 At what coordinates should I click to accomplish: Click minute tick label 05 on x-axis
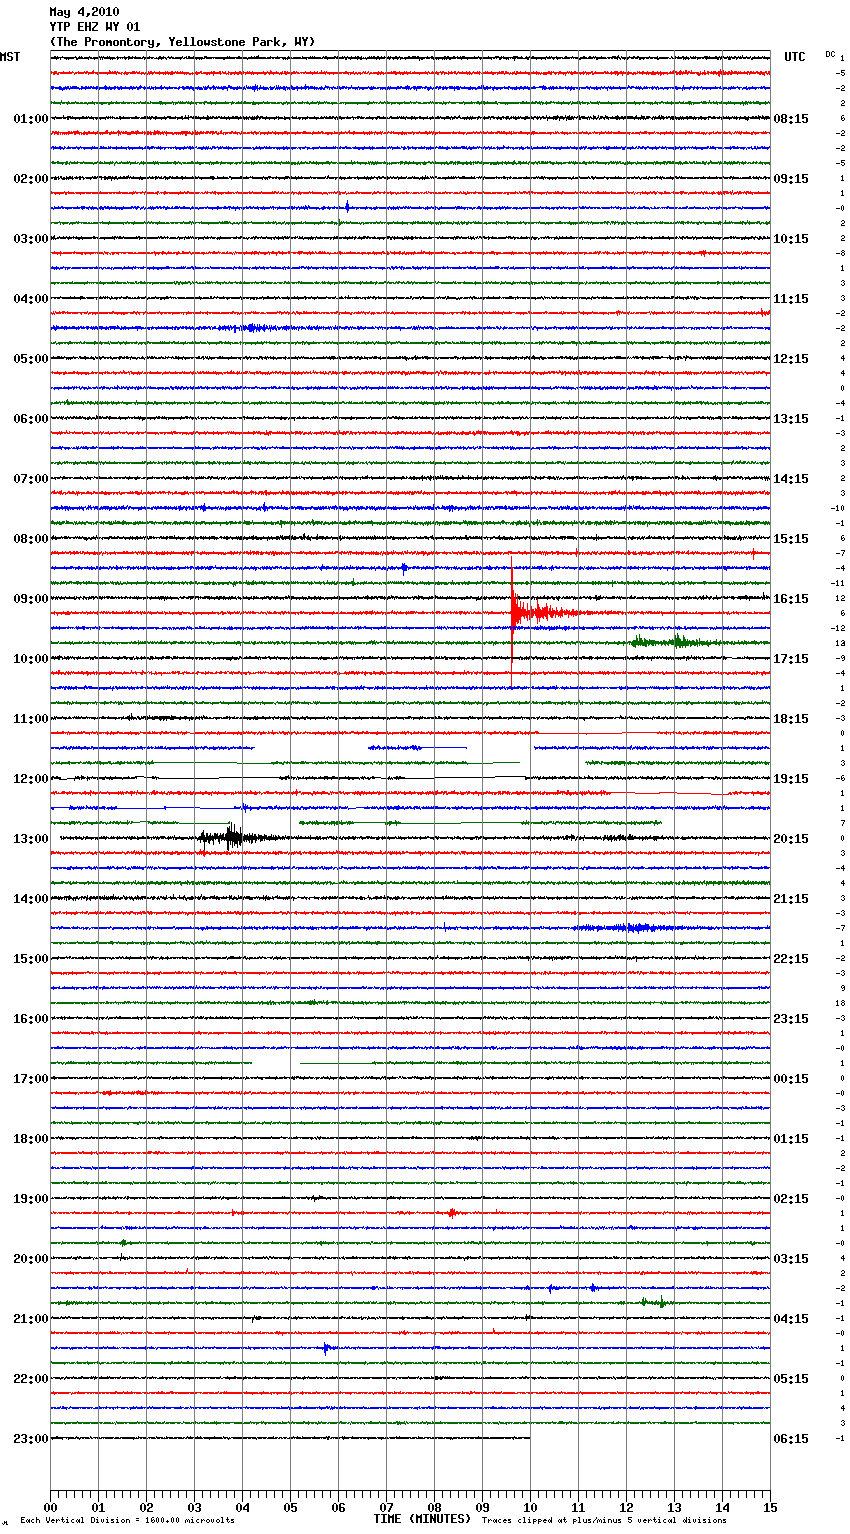[290, 1507]
